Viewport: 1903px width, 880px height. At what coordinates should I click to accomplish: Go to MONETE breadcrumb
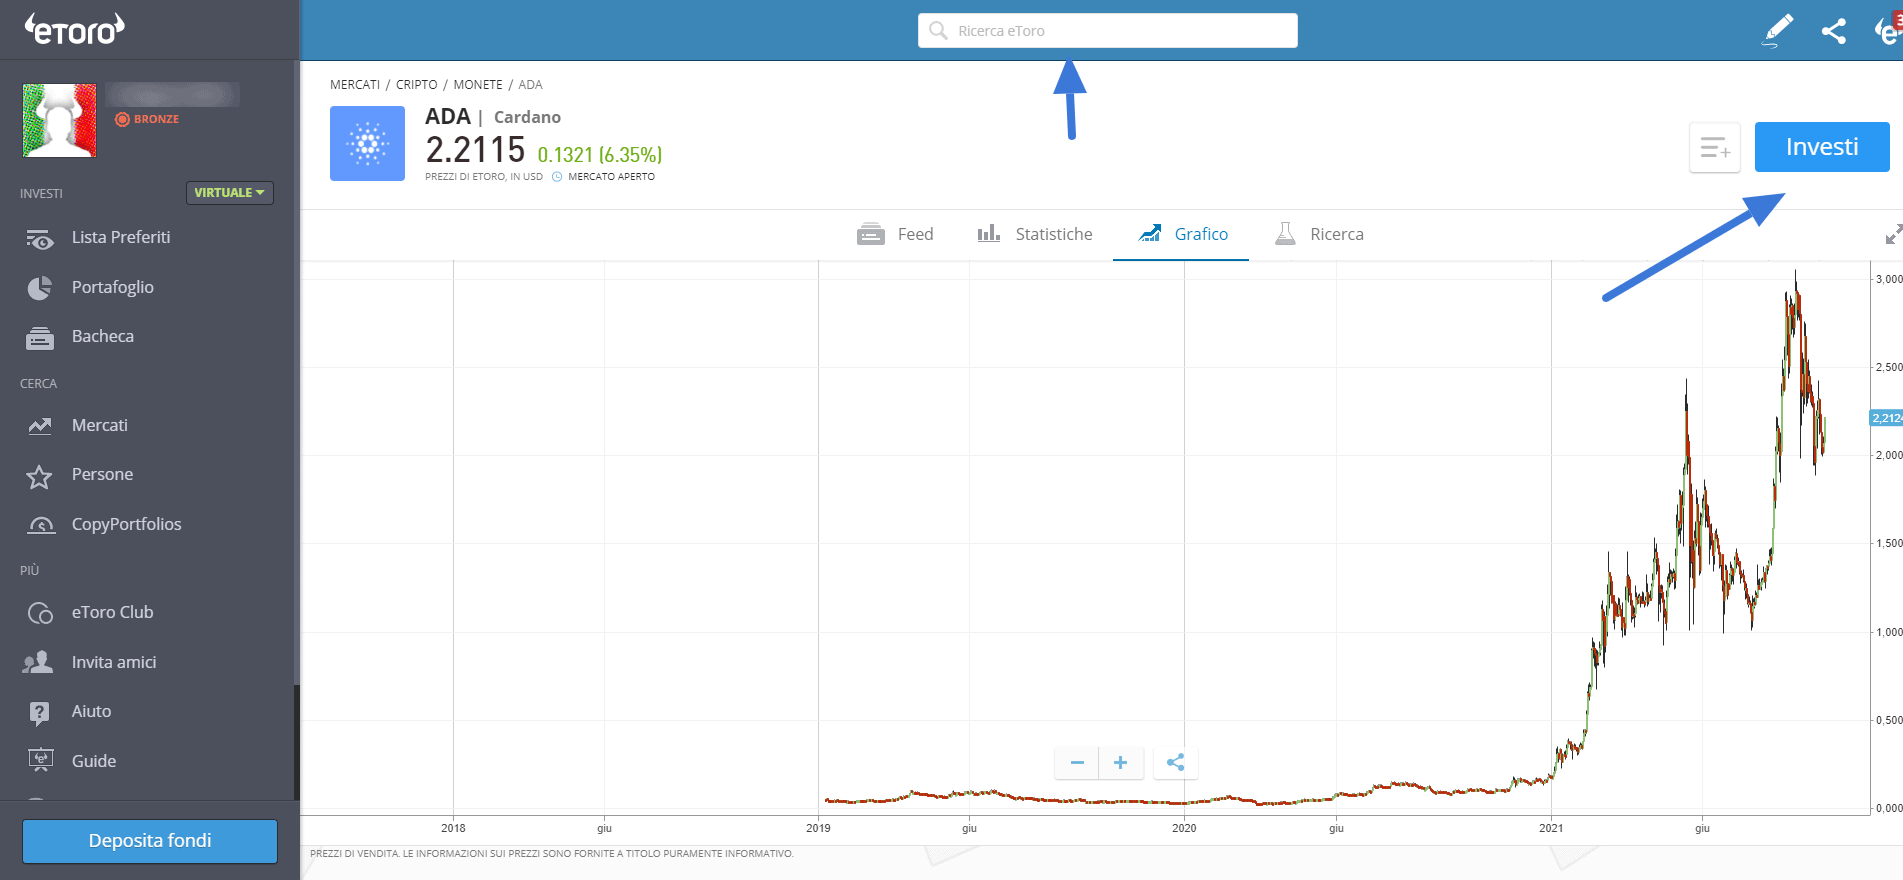tap(478, 85)
